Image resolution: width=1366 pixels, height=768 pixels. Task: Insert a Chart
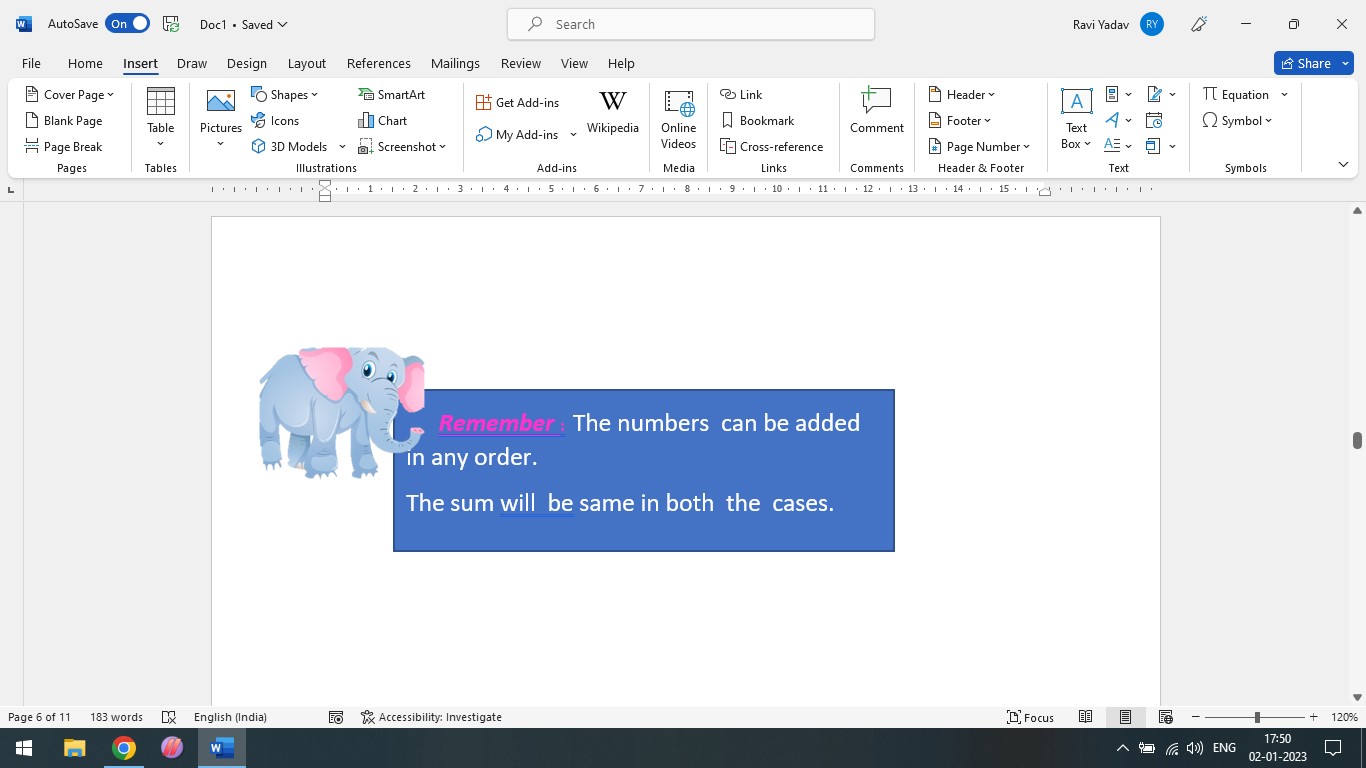coord(382,120)
